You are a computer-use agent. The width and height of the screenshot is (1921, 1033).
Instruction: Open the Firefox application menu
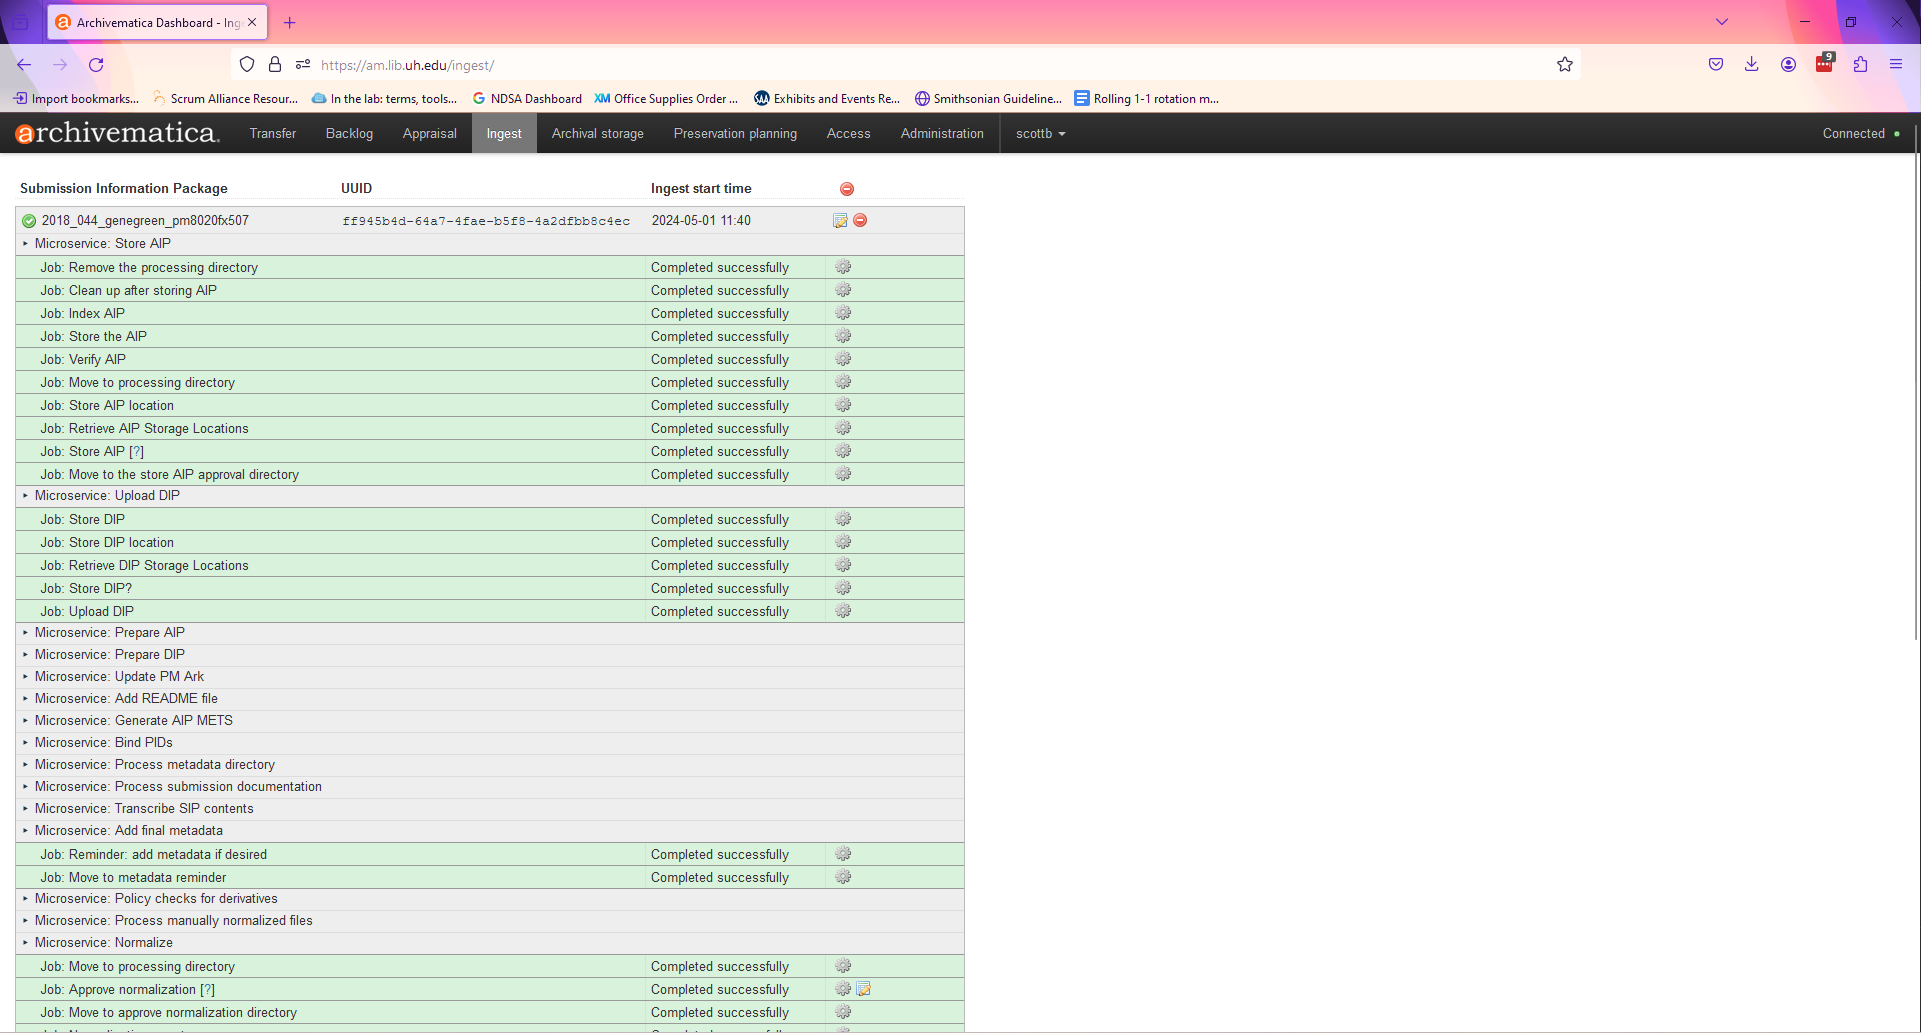click(1896, 65)
